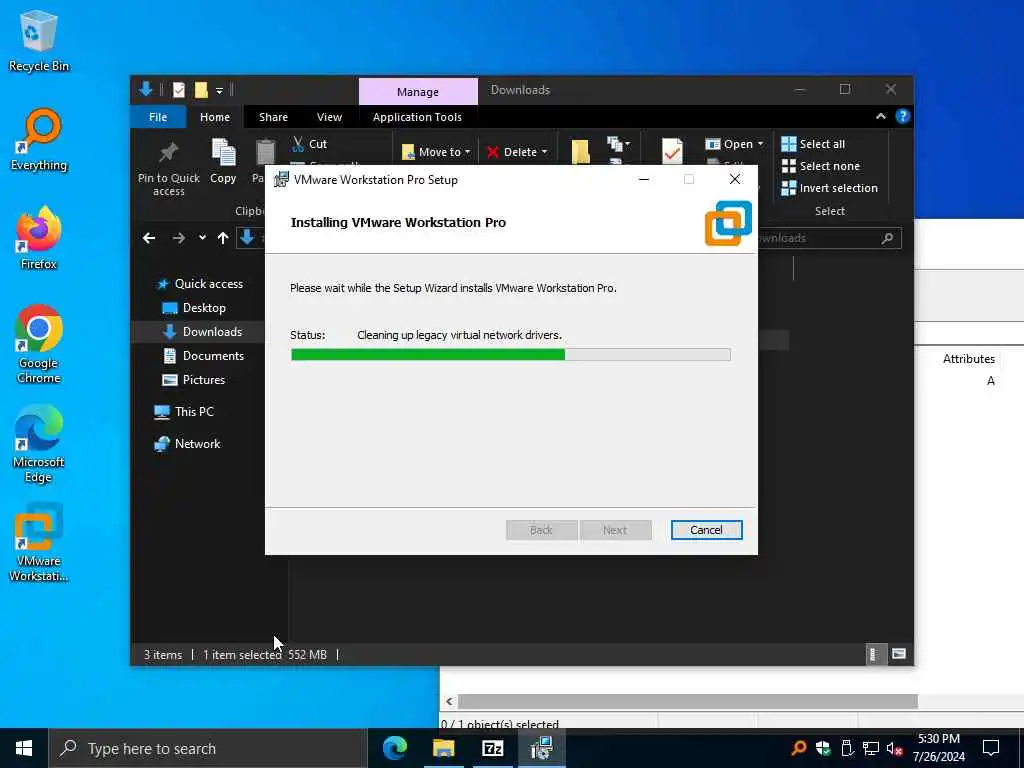This screenshot has width=1024, height=768.
Task: Collapse the Explorer ribbon with the chevron
Action: tap(880, 116)
